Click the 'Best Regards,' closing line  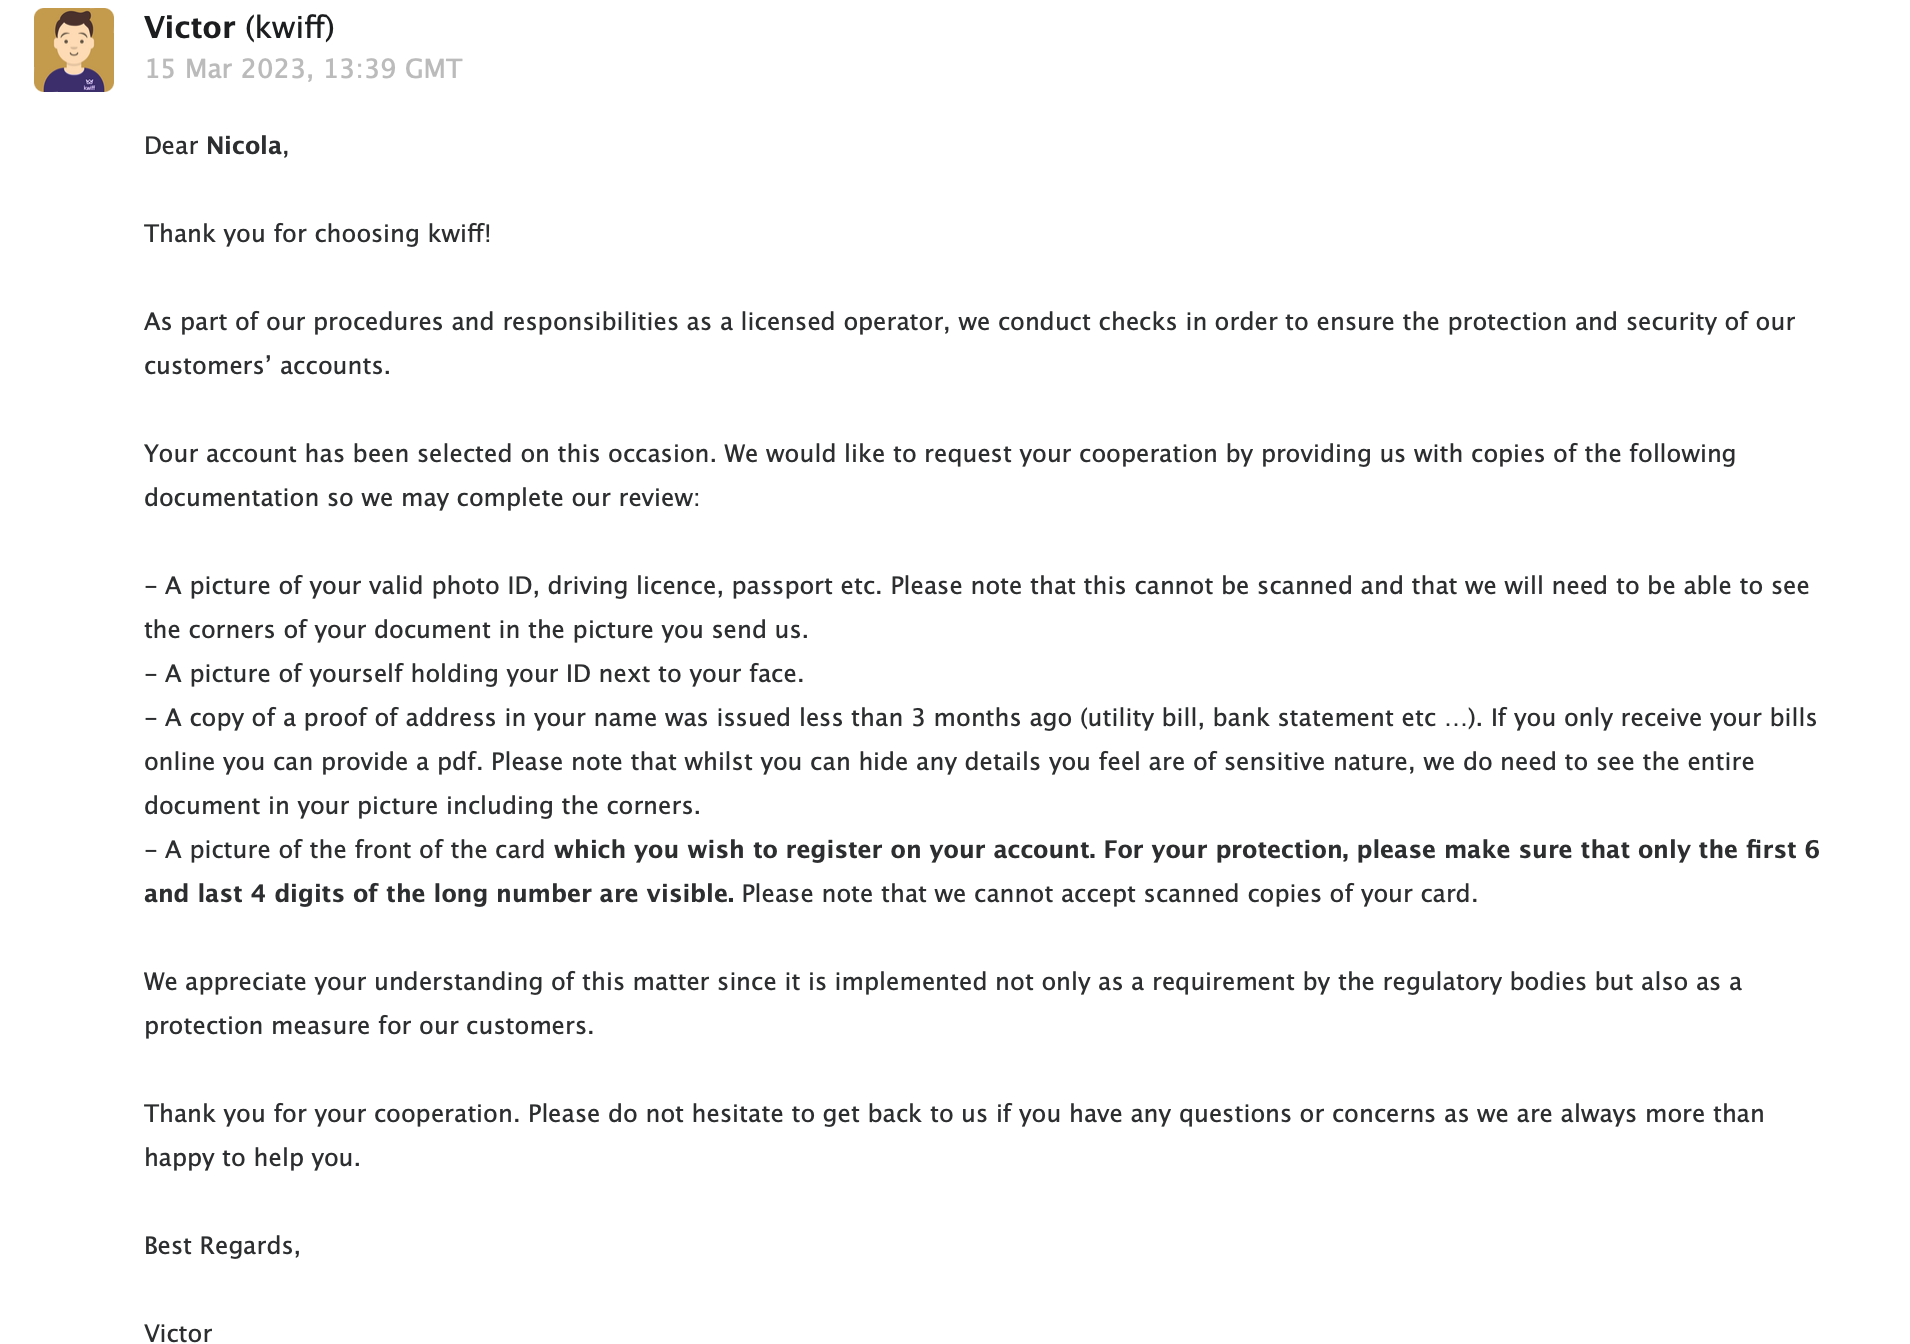(222, 1246)
